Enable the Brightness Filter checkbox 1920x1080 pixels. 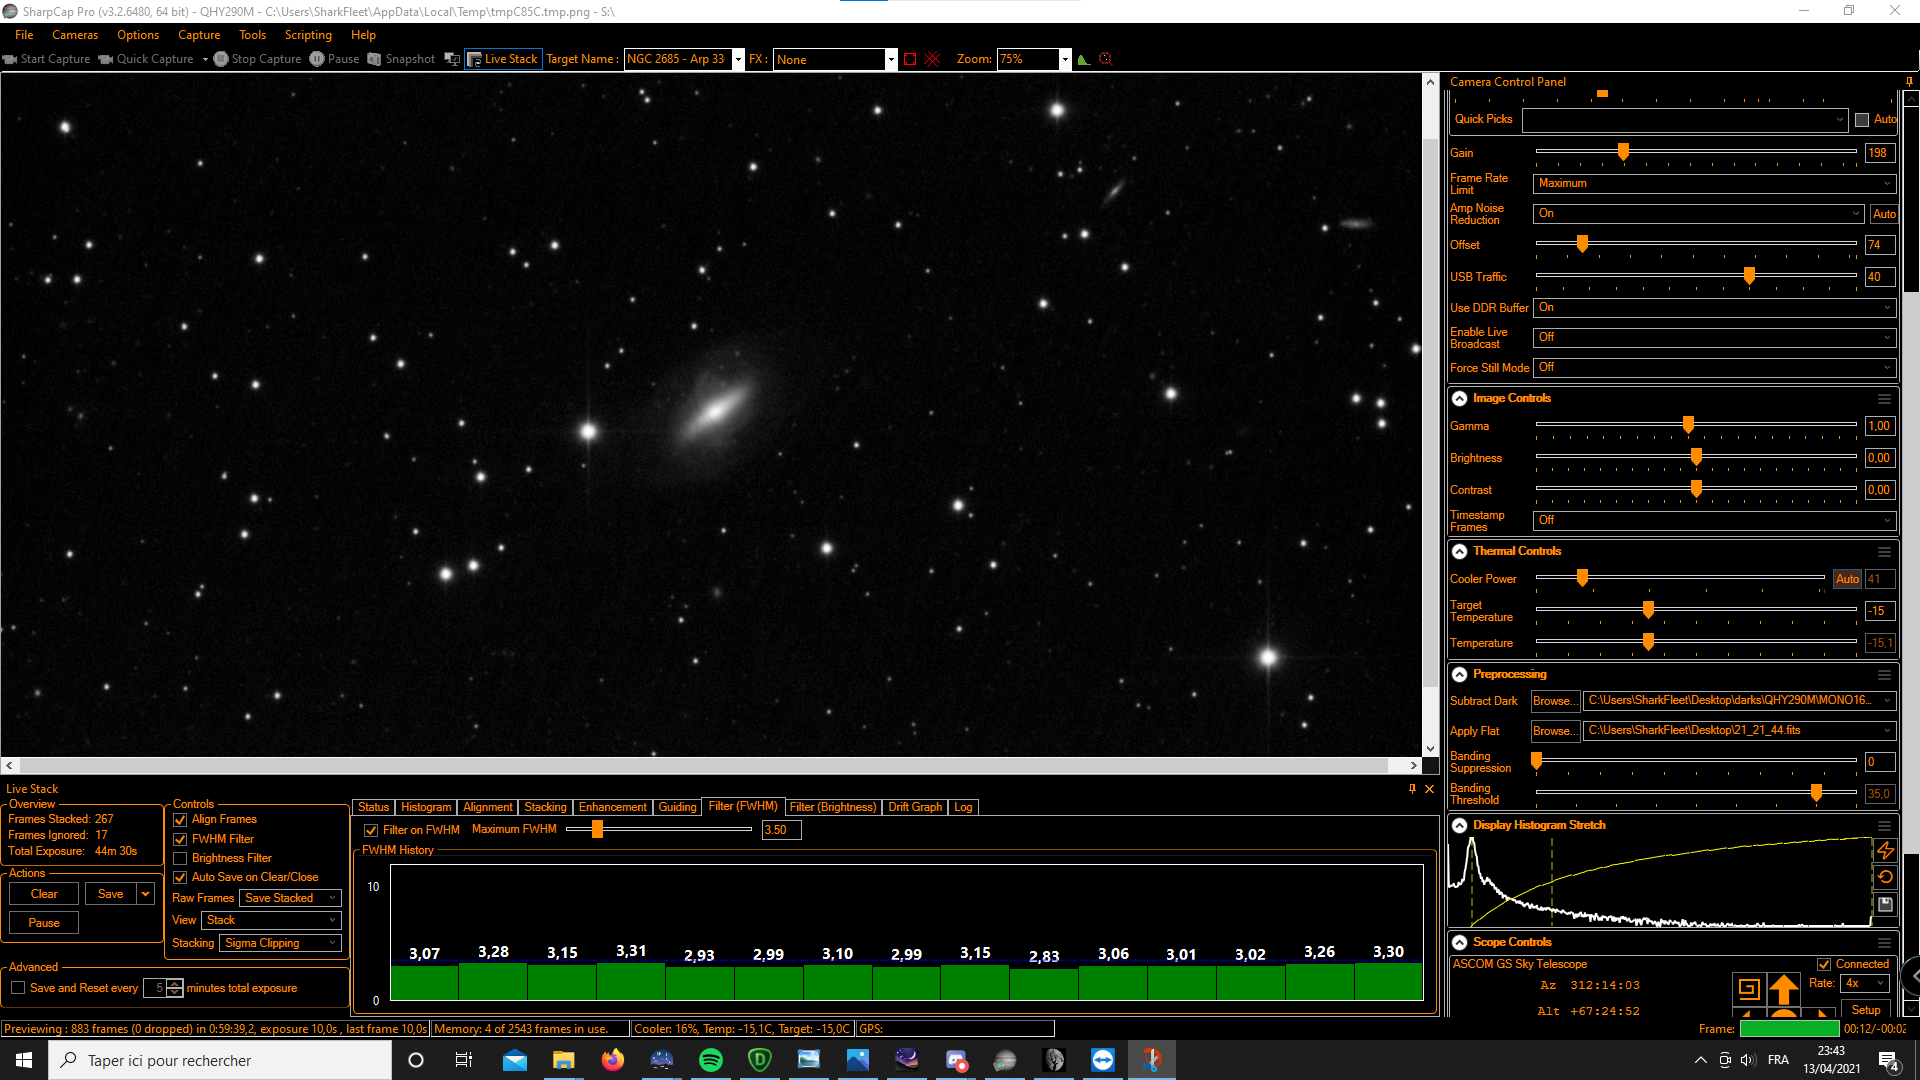tap(181, 859)
